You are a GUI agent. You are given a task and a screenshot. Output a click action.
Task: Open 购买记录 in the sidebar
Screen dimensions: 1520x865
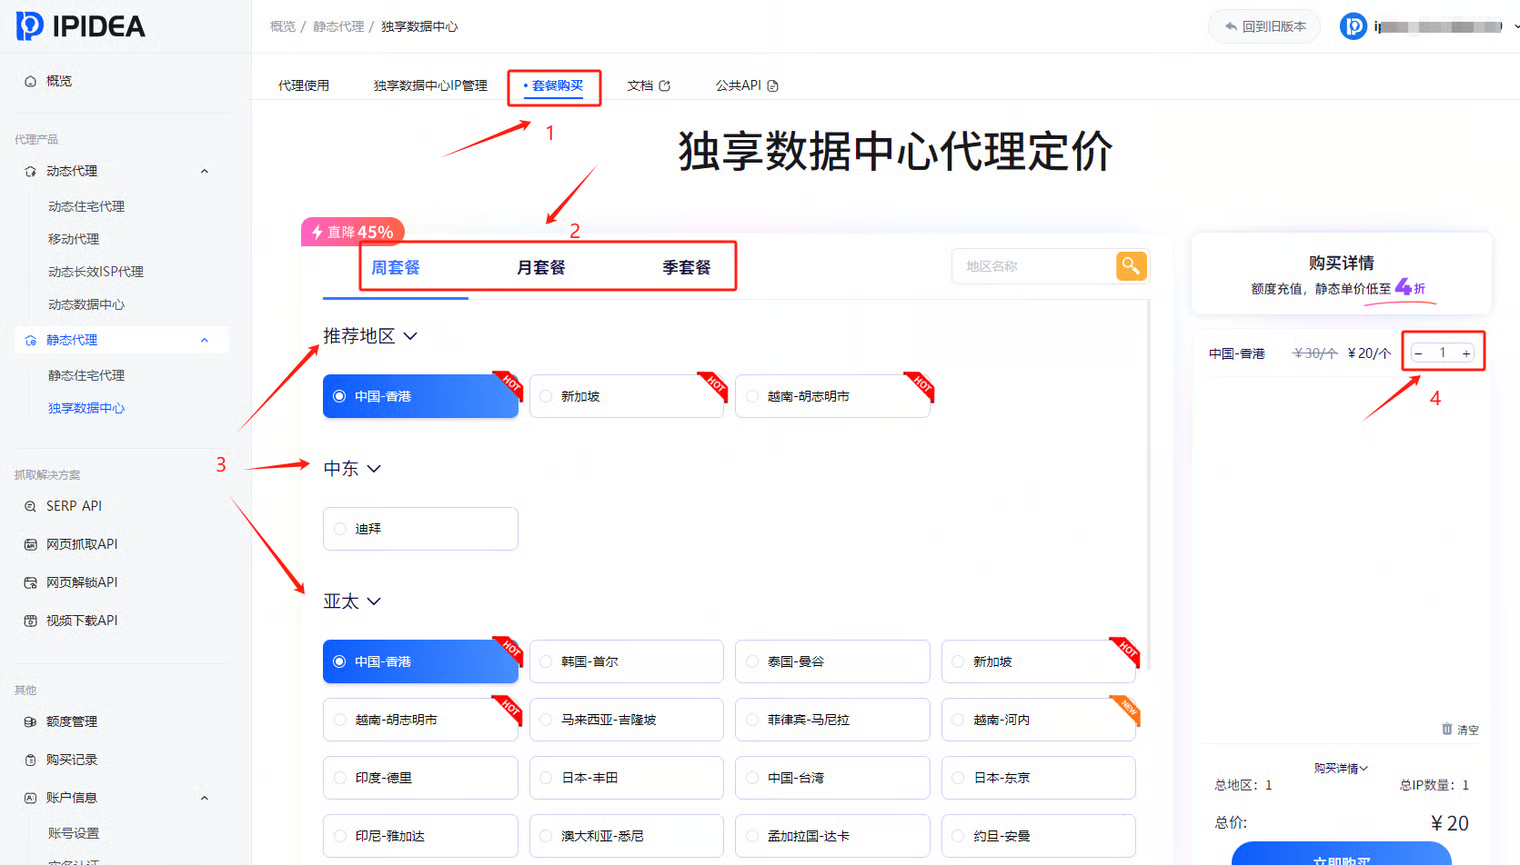[x=71, y=759]
